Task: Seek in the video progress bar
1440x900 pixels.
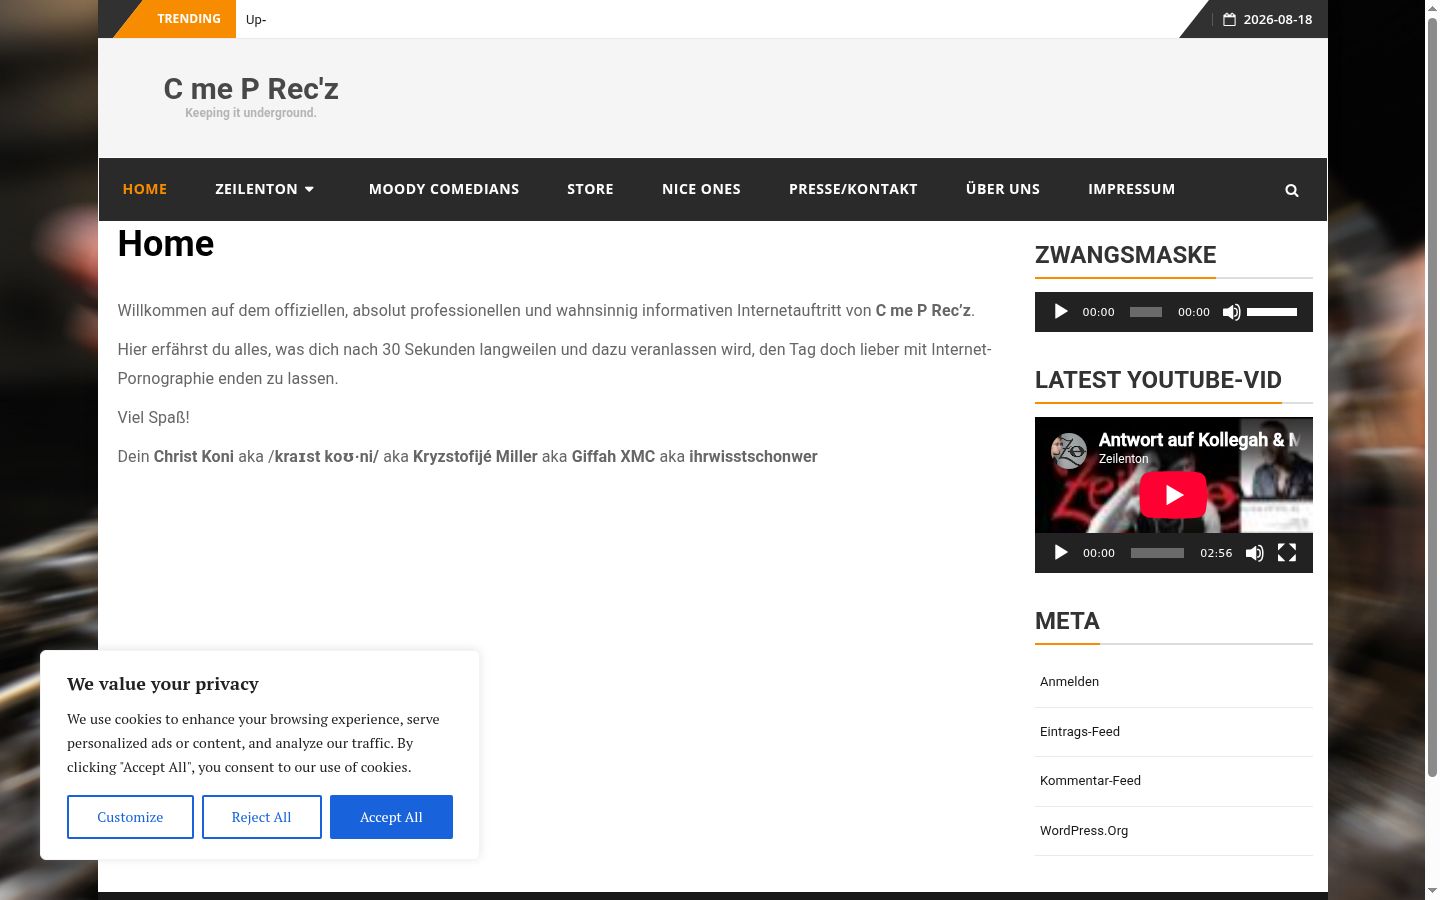Action: pos(1157,553)
